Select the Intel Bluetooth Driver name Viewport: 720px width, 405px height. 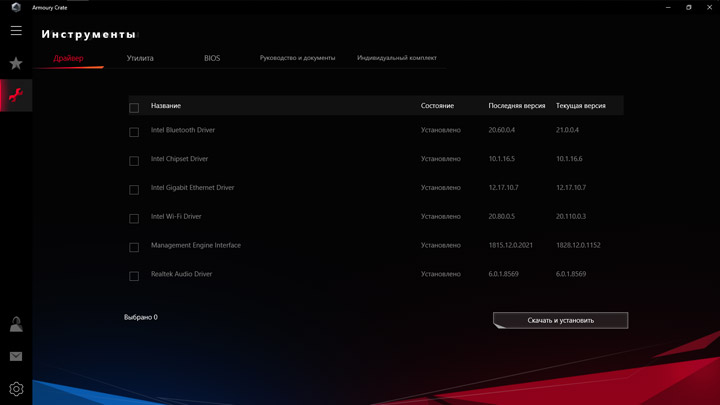tap(183, 130)
